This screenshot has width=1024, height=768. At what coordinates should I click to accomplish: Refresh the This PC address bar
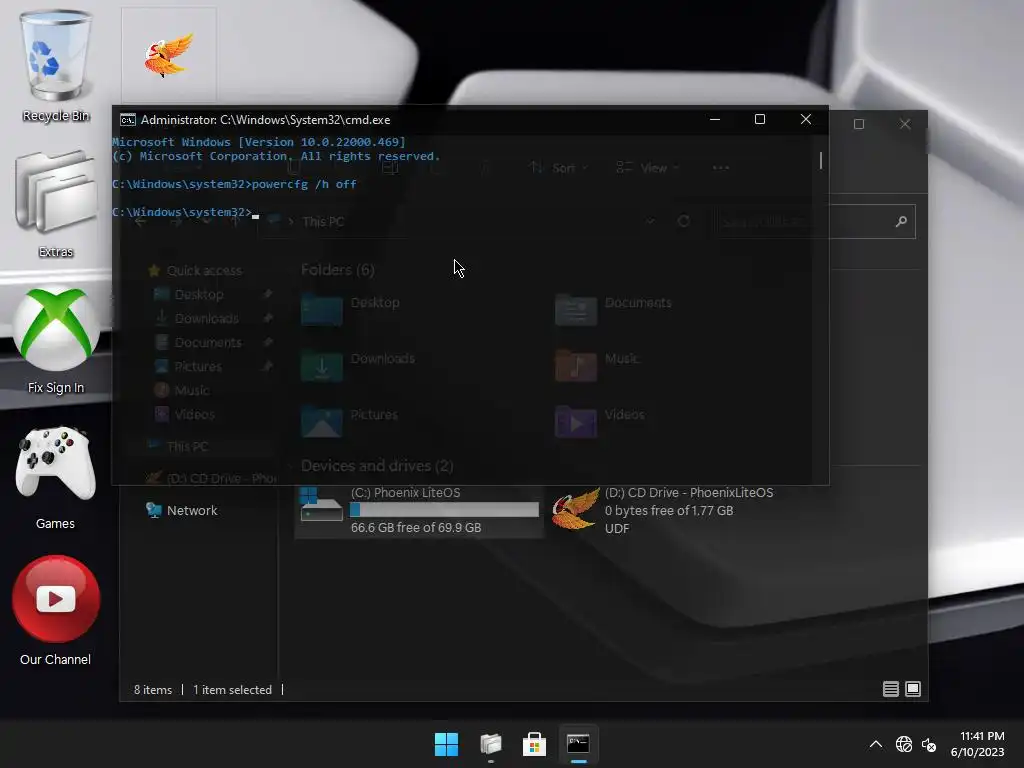point(684,221)
